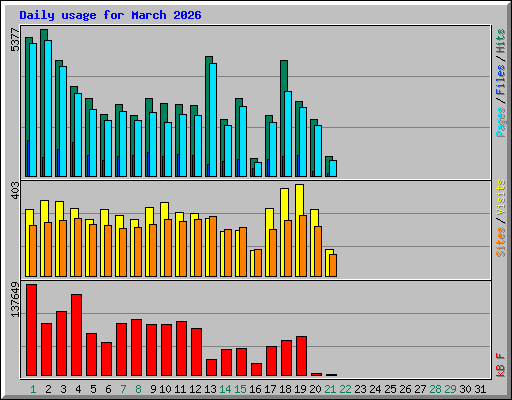The height and width of the screenshot is (400, 512).
Task: Click day 28 on the x-axis
Action: click(x=435, y=389)
